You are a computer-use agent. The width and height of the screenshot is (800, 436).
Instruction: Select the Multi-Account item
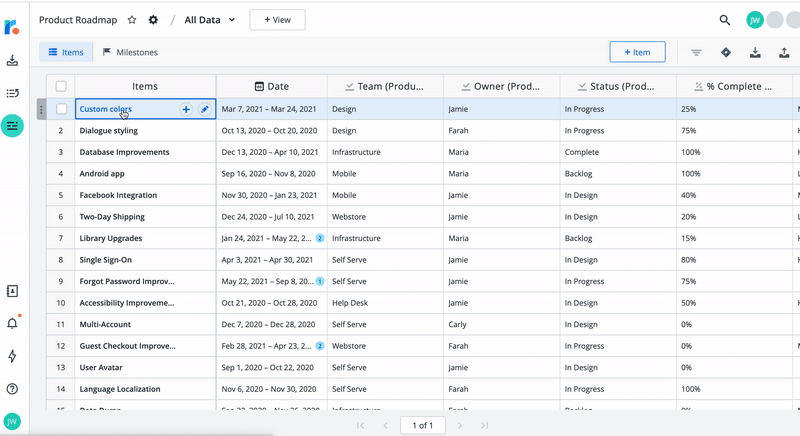point(105,324)
